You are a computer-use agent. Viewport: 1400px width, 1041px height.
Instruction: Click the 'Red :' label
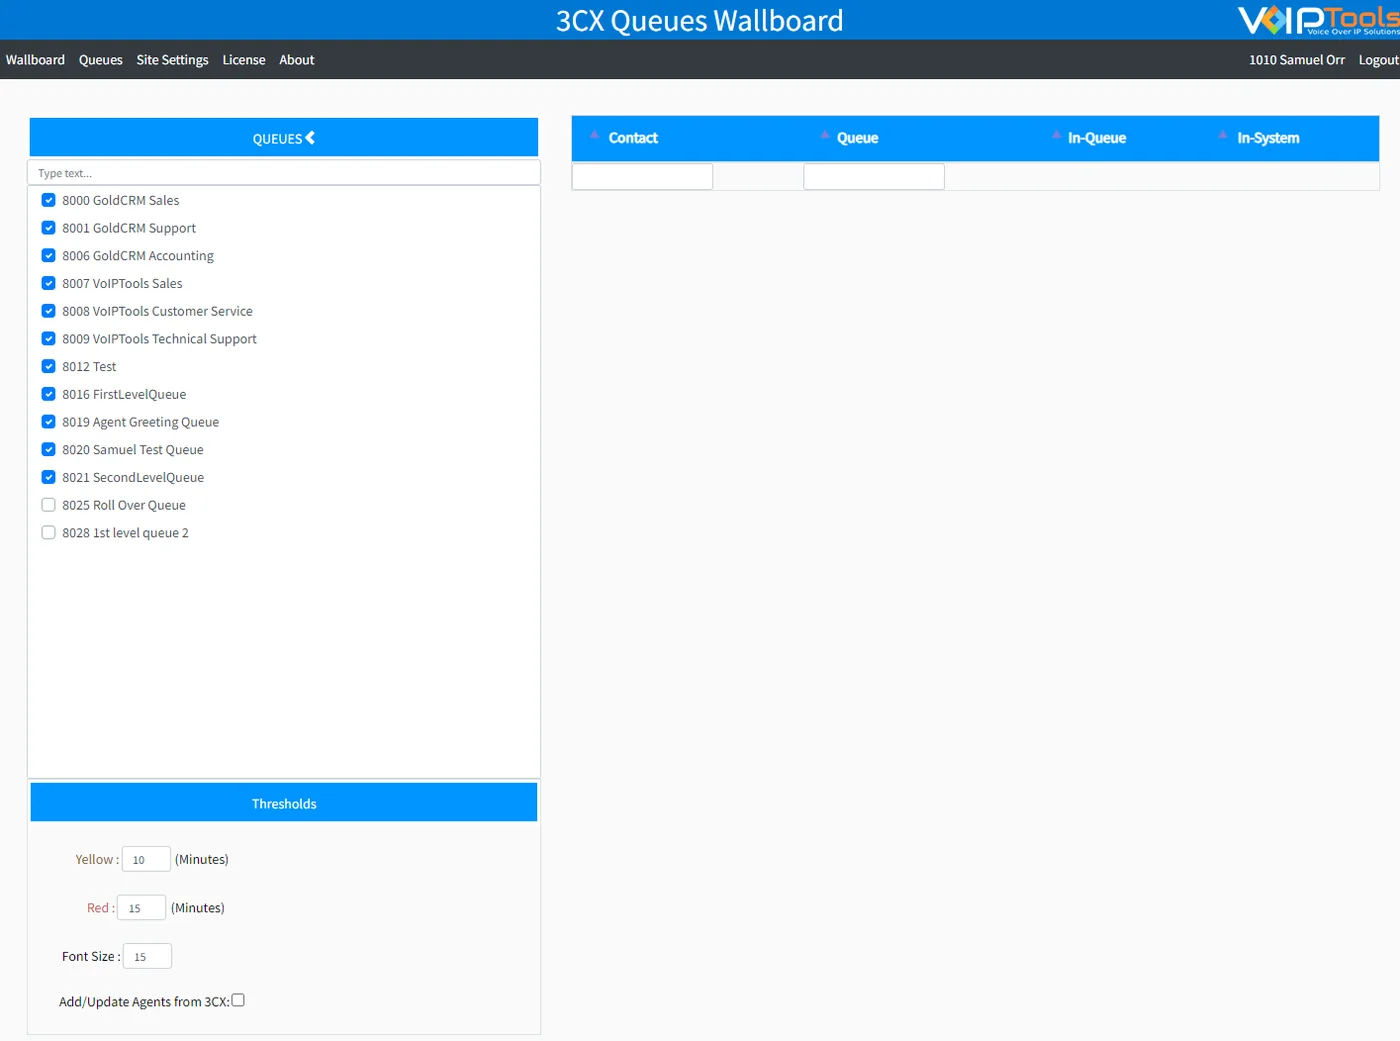click(101, 908)
